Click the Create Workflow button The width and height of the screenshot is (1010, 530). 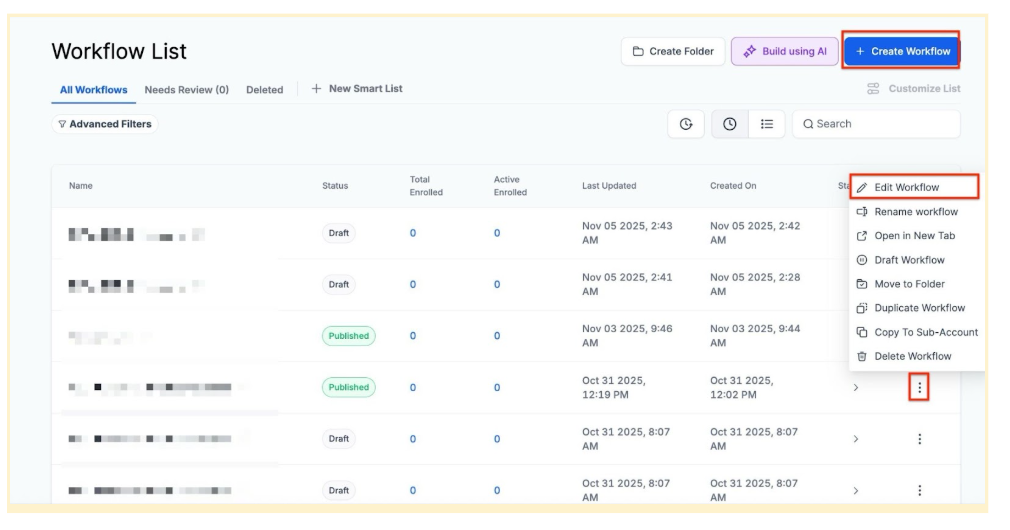[x=901, y=51]
